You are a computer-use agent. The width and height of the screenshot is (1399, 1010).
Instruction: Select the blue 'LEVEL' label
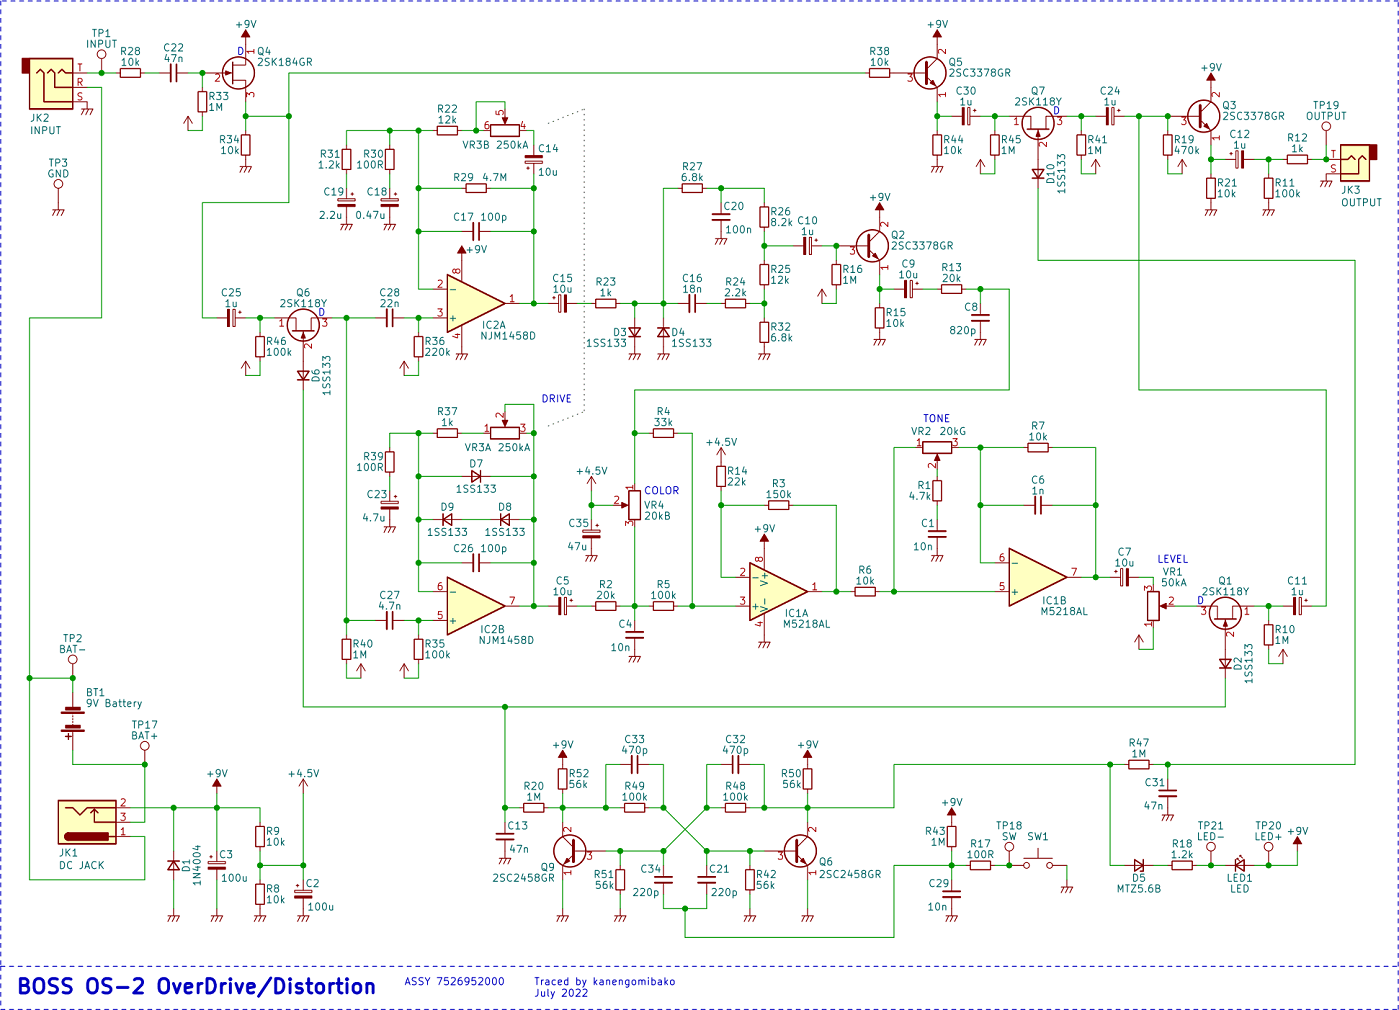tap(1172, 560)
